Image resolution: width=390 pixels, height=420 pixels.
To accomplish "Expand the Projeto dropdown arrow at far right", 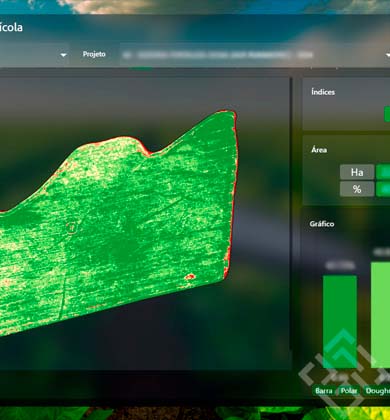I will point(388,55).
